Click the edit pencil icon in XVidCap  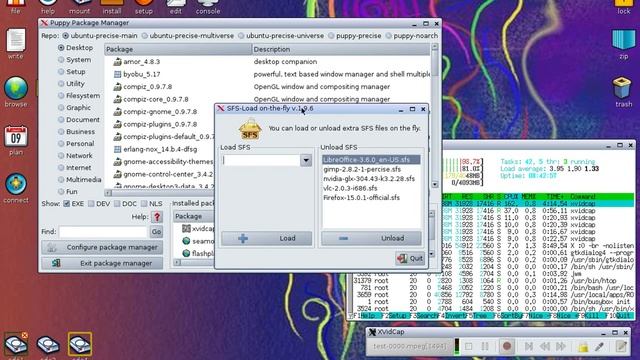621,347
